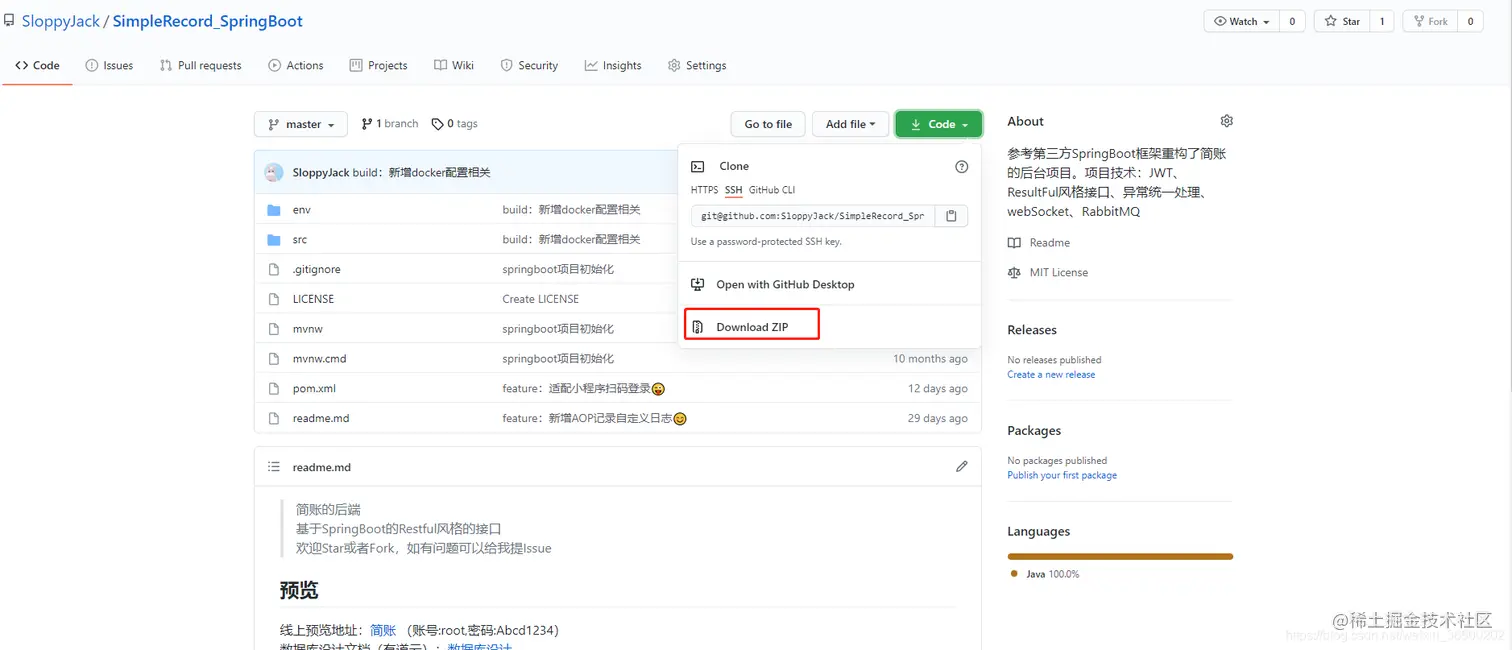Click the Java language bar

(1120, 556)
